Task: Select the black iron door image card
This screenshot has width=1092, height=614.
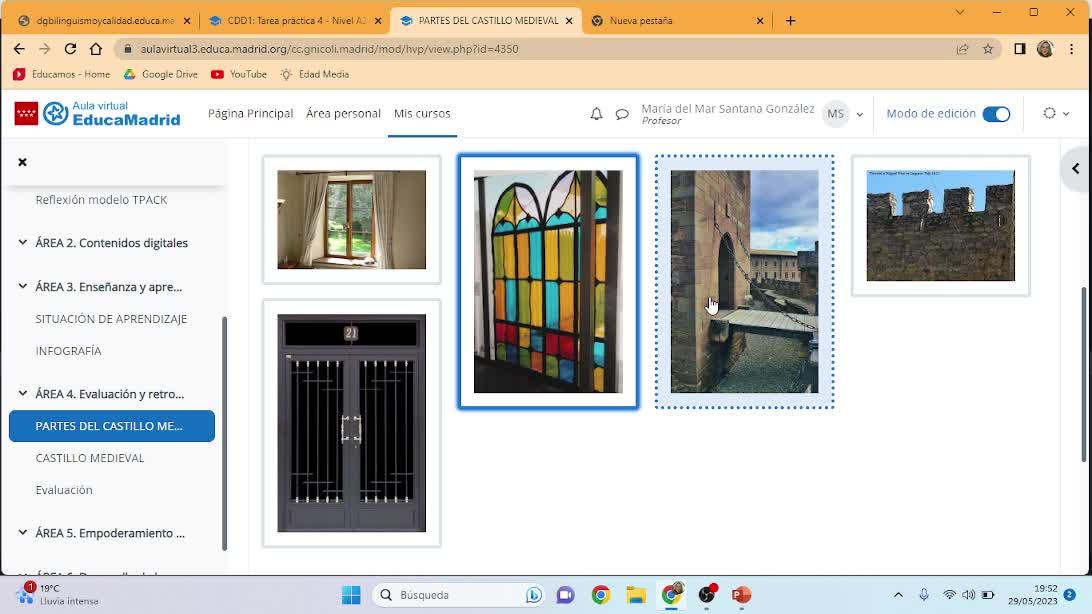Action: point(352,423)
